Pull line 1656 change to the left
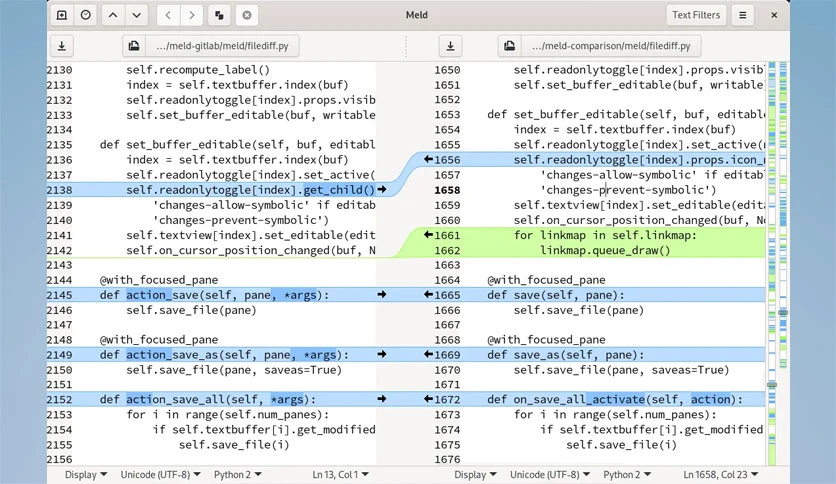 [x=428, y=159]
